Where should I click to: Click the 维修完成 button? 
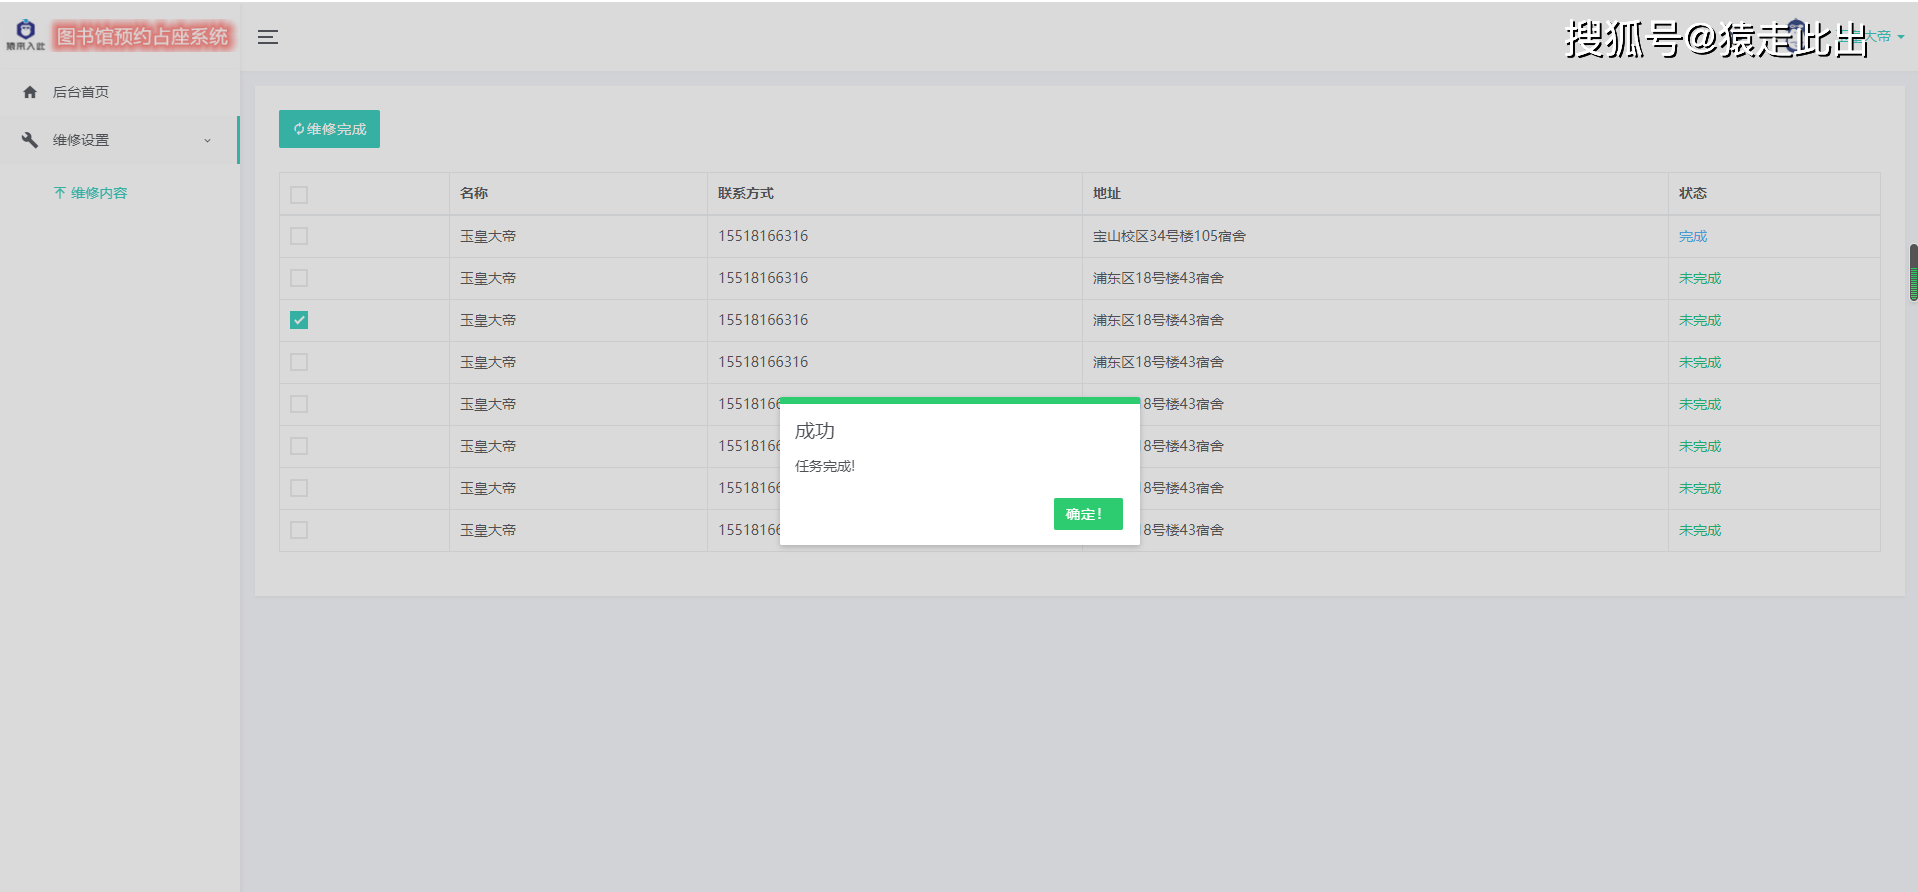point(329,129)
